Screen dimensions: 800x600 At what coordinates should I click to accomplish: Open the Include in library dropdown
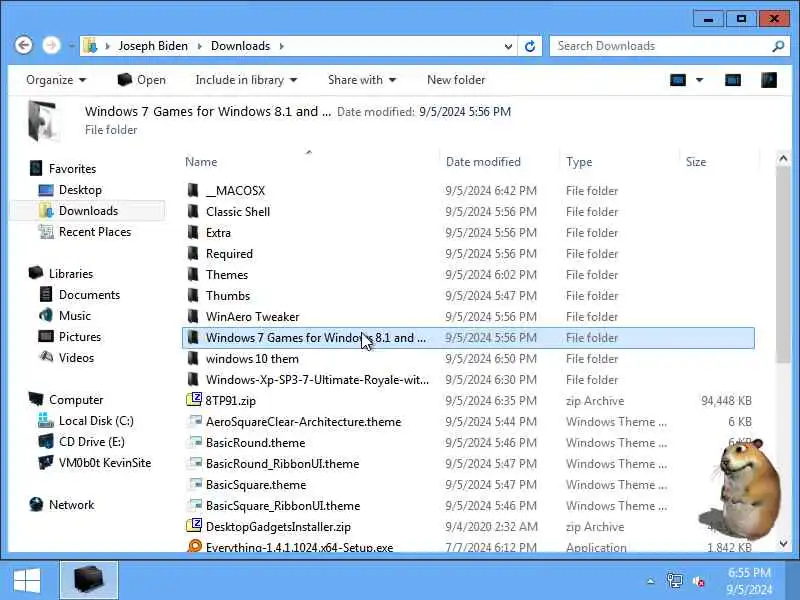[x=246, y=80]
